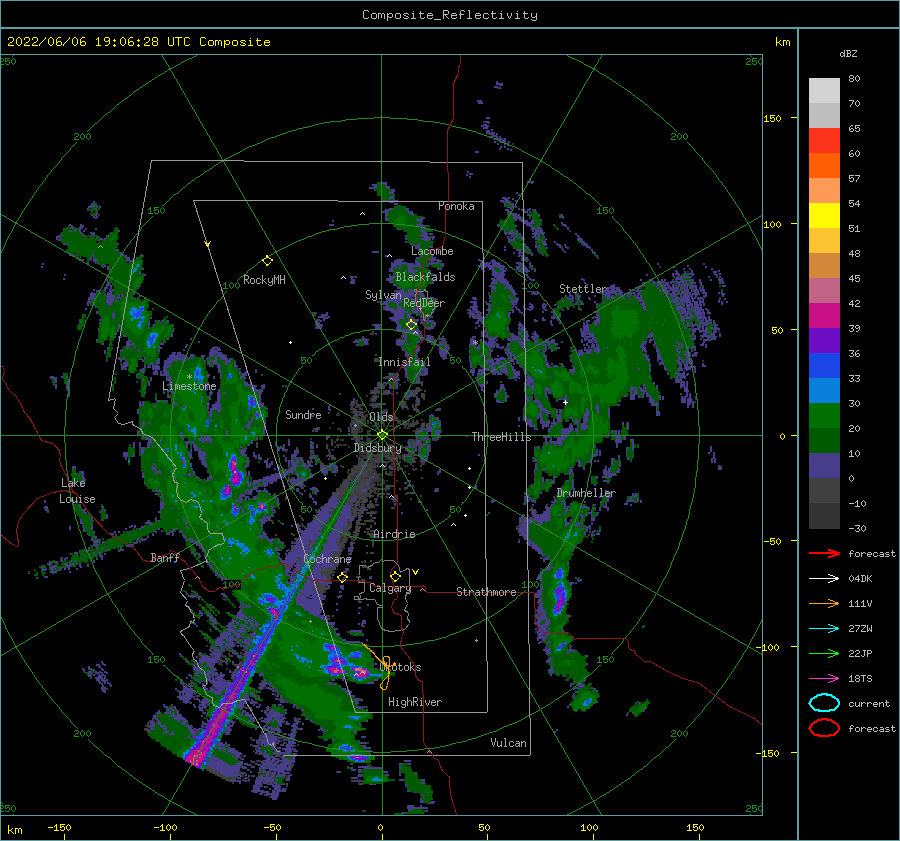Pick the yellow 54-51 dBZ color swatch
The height and width of the screenshot is (841, 900).
point(824,216)
